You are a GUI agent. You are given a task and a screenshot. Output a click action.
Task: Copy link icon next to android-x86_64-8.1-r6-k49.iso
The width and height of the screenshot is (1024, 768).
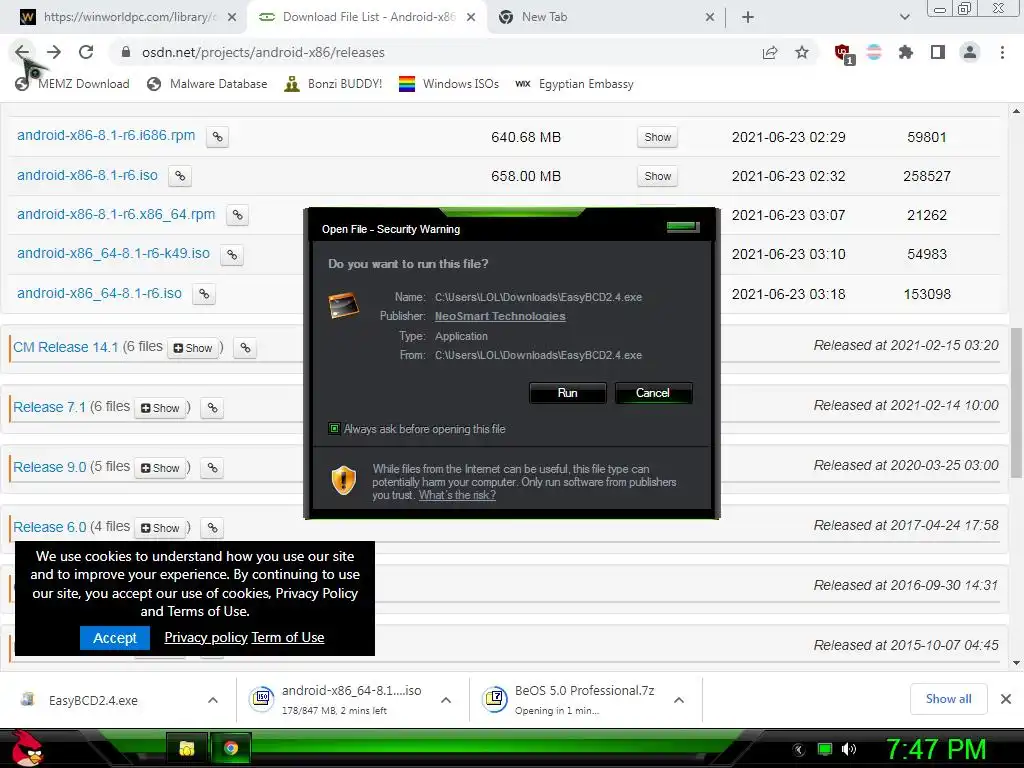click(232, 255)
